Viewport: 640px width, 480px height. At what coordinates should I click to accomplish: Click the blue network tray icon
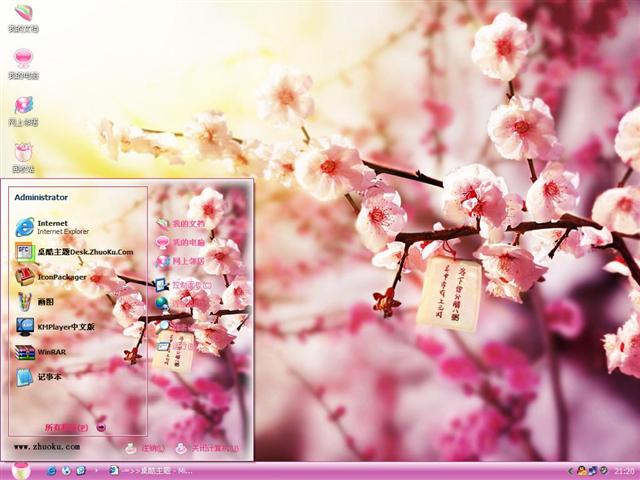pos(593,471)
